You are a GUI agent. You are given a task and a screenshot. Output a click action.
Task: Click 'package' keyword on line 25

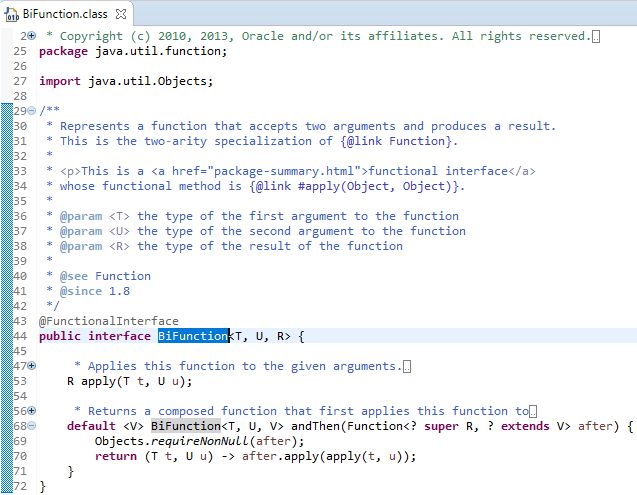[x=63, y=51]
